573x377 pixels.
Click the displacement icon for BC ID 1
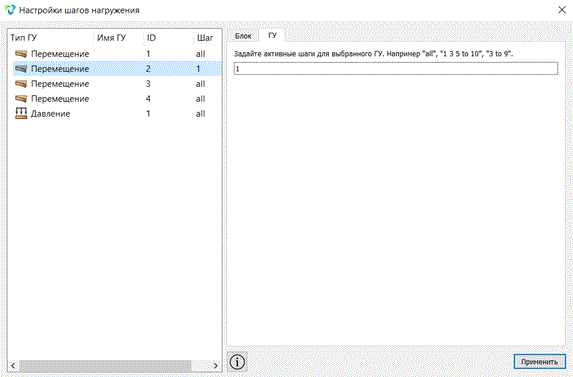[x=21, y=54]
